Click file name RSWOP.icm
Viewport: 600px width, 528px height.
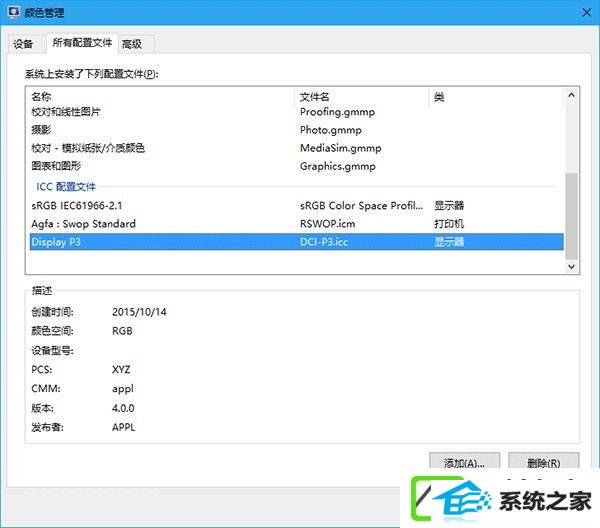click(328, 224)
